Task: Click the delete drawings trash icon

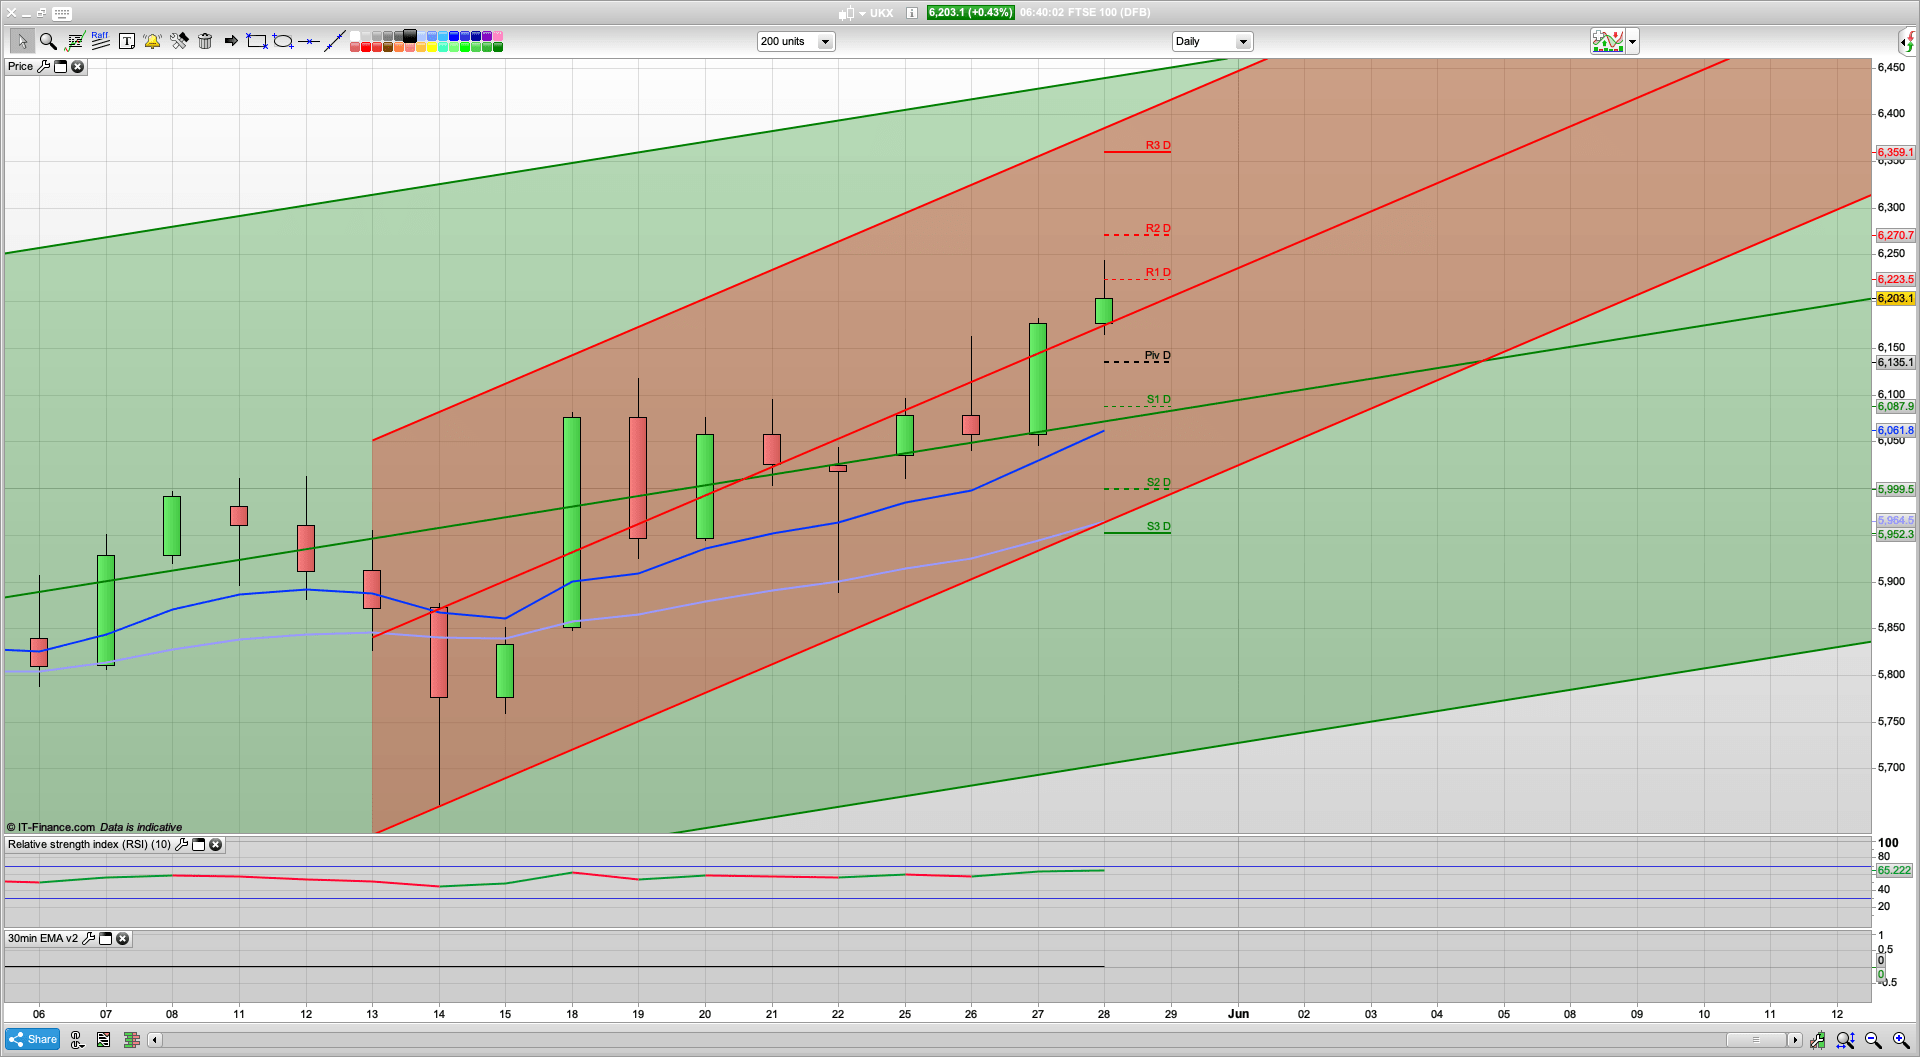Action: point(205,41)
